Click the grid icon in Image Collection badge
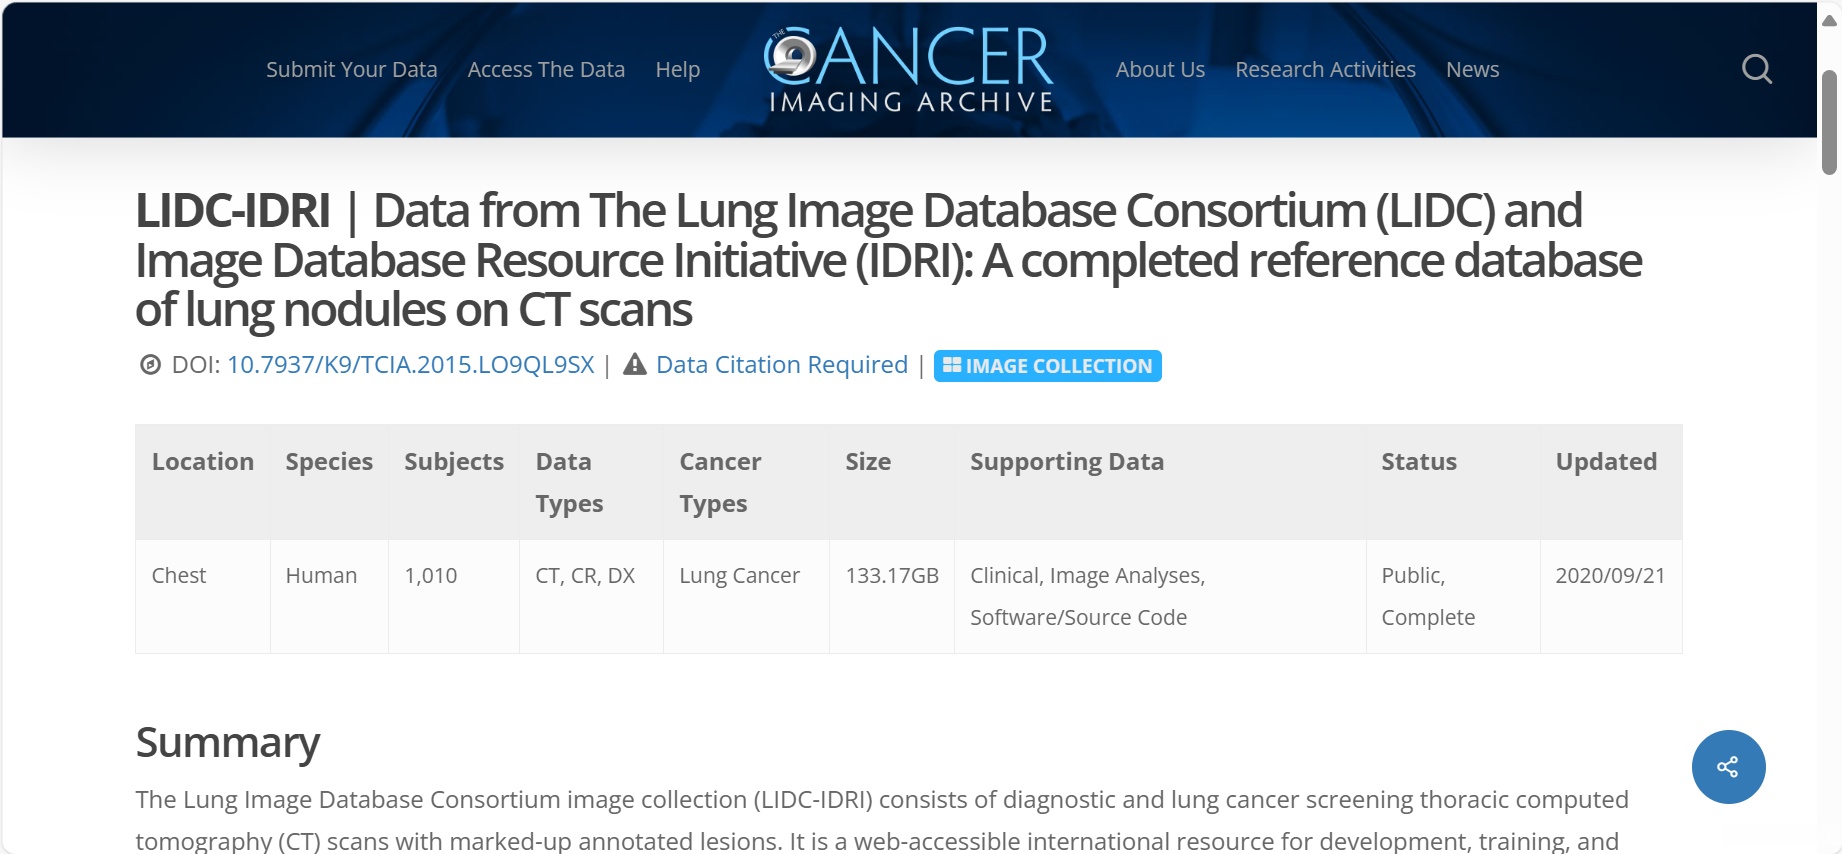 pyautogui.click(x=952, y=365)
